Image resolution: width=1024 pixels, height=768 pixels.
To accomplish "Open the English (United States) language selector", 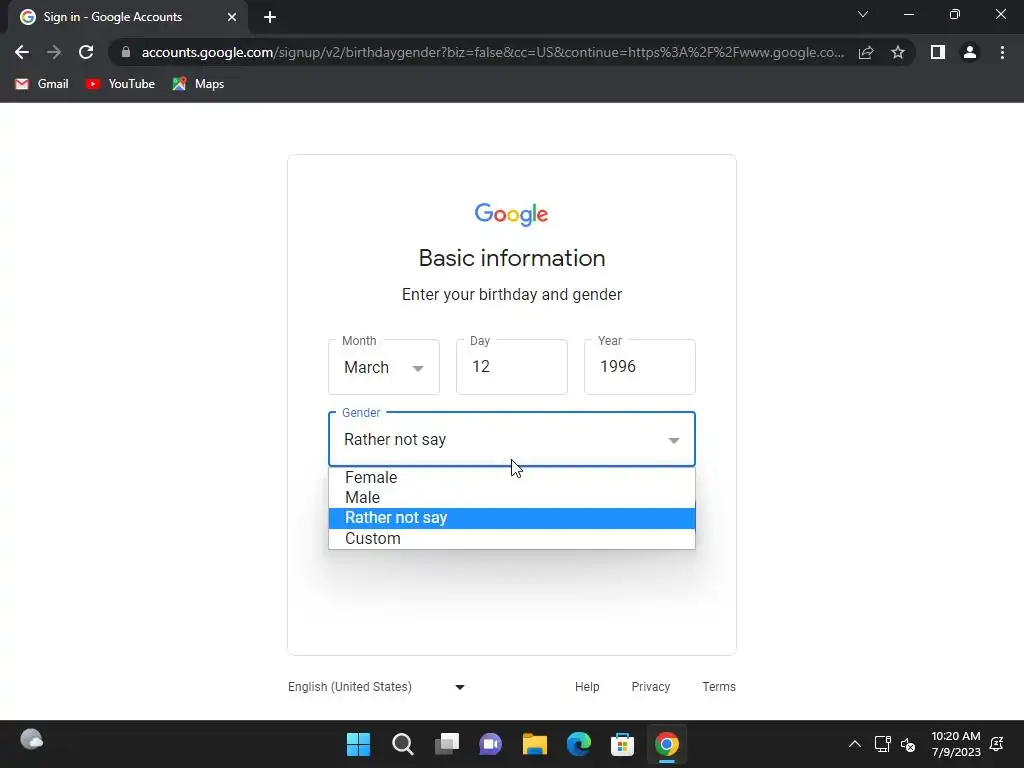I will [376, 687].
